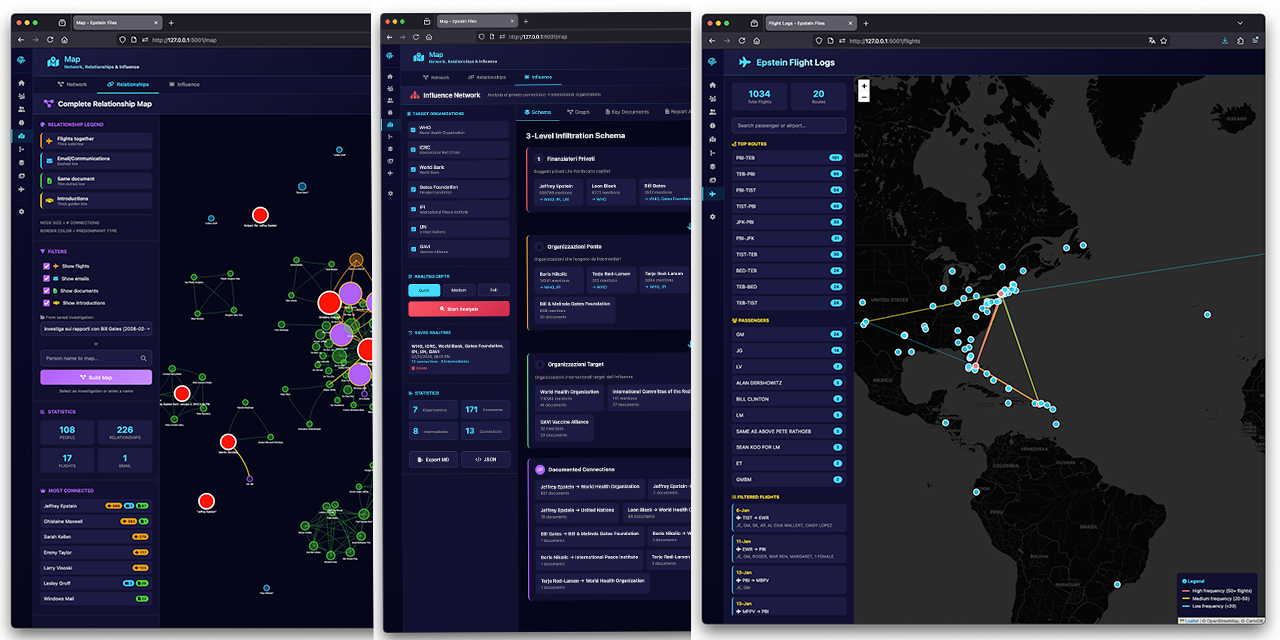The width and height of the screenshot is (1280, 640).
Task: Click Export MD button
Action: (432, 460)
